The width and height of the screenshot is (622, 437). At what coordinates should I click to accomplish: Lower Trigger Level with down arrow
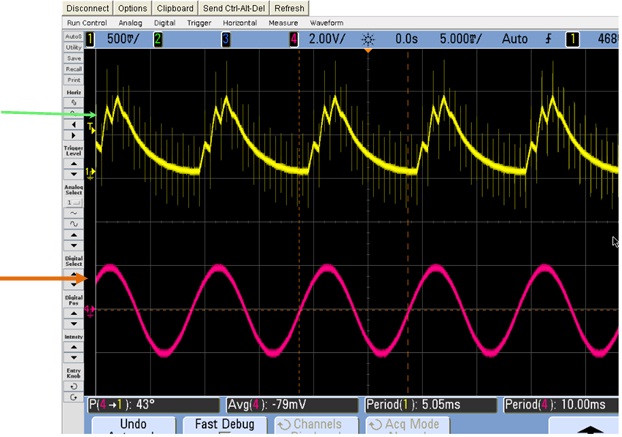coord(73,174)
